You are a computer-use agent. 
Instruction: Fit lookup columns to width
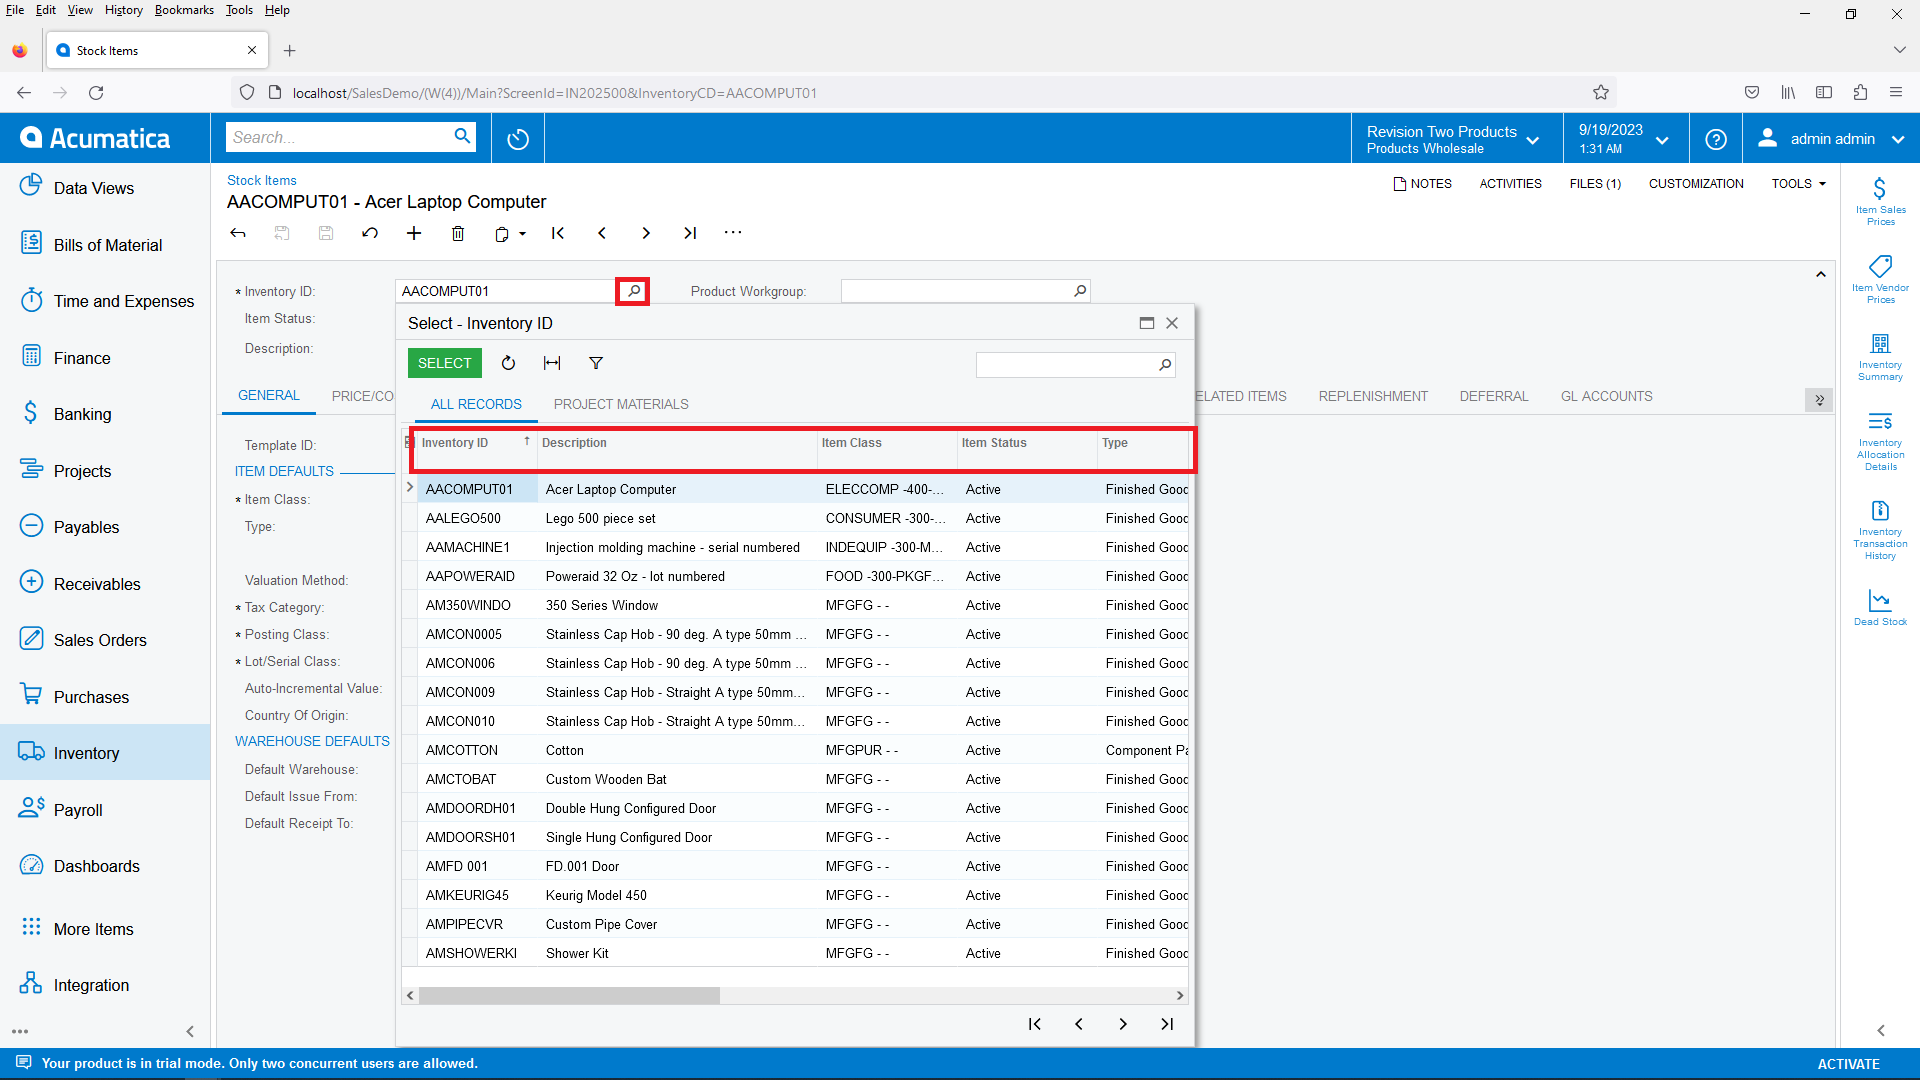552,363
